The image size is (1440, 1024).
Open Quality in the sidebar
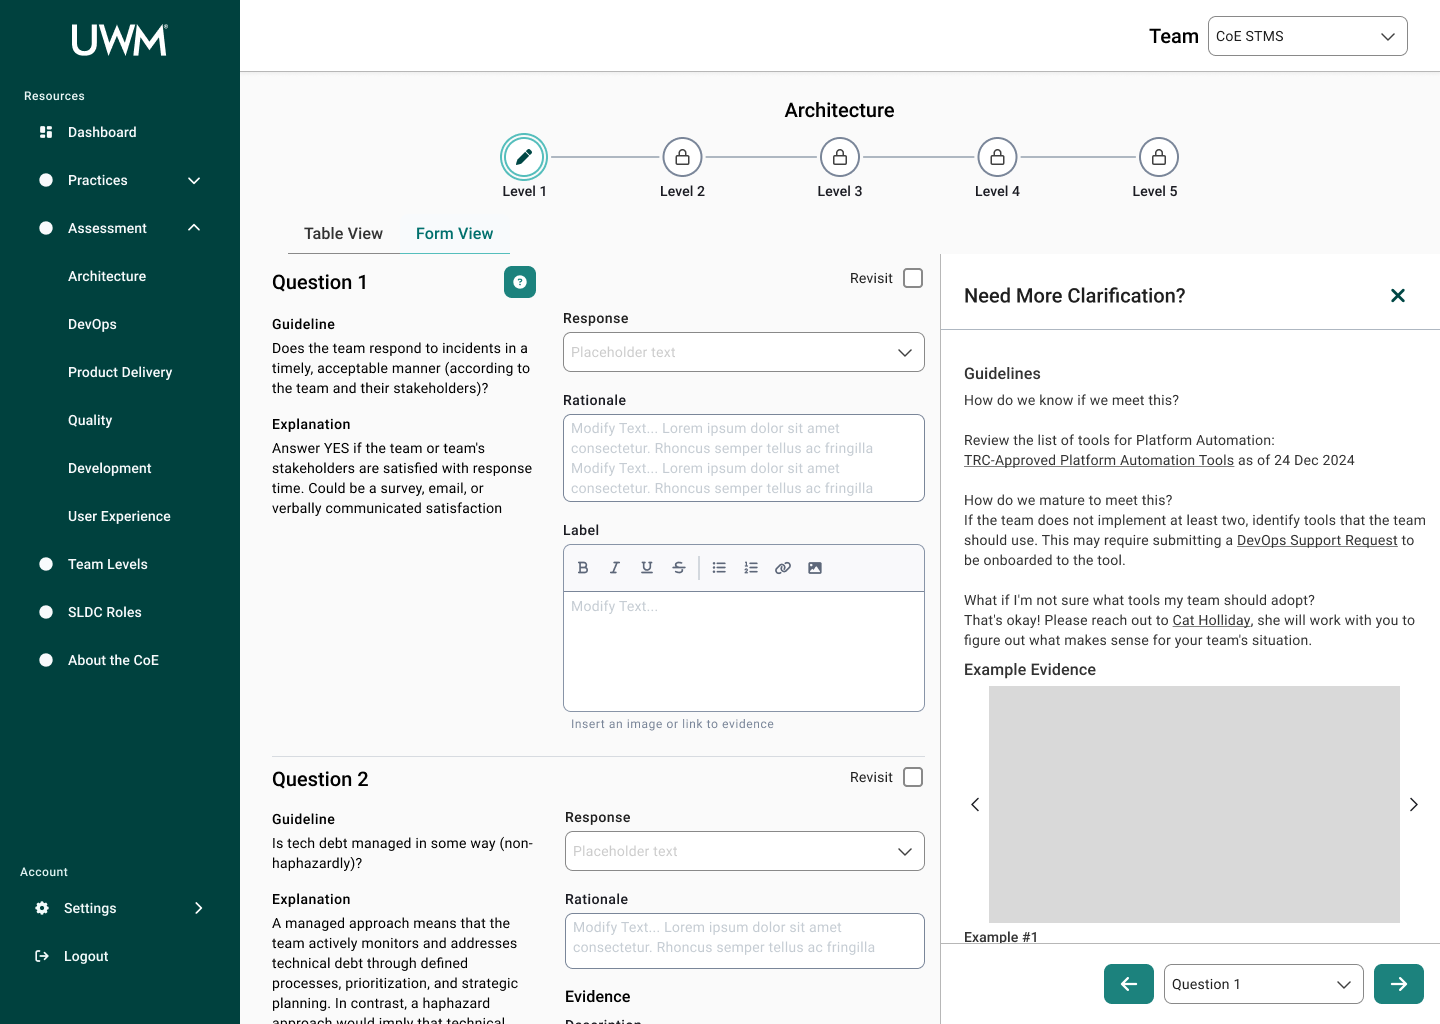click(x=90, y=420)
